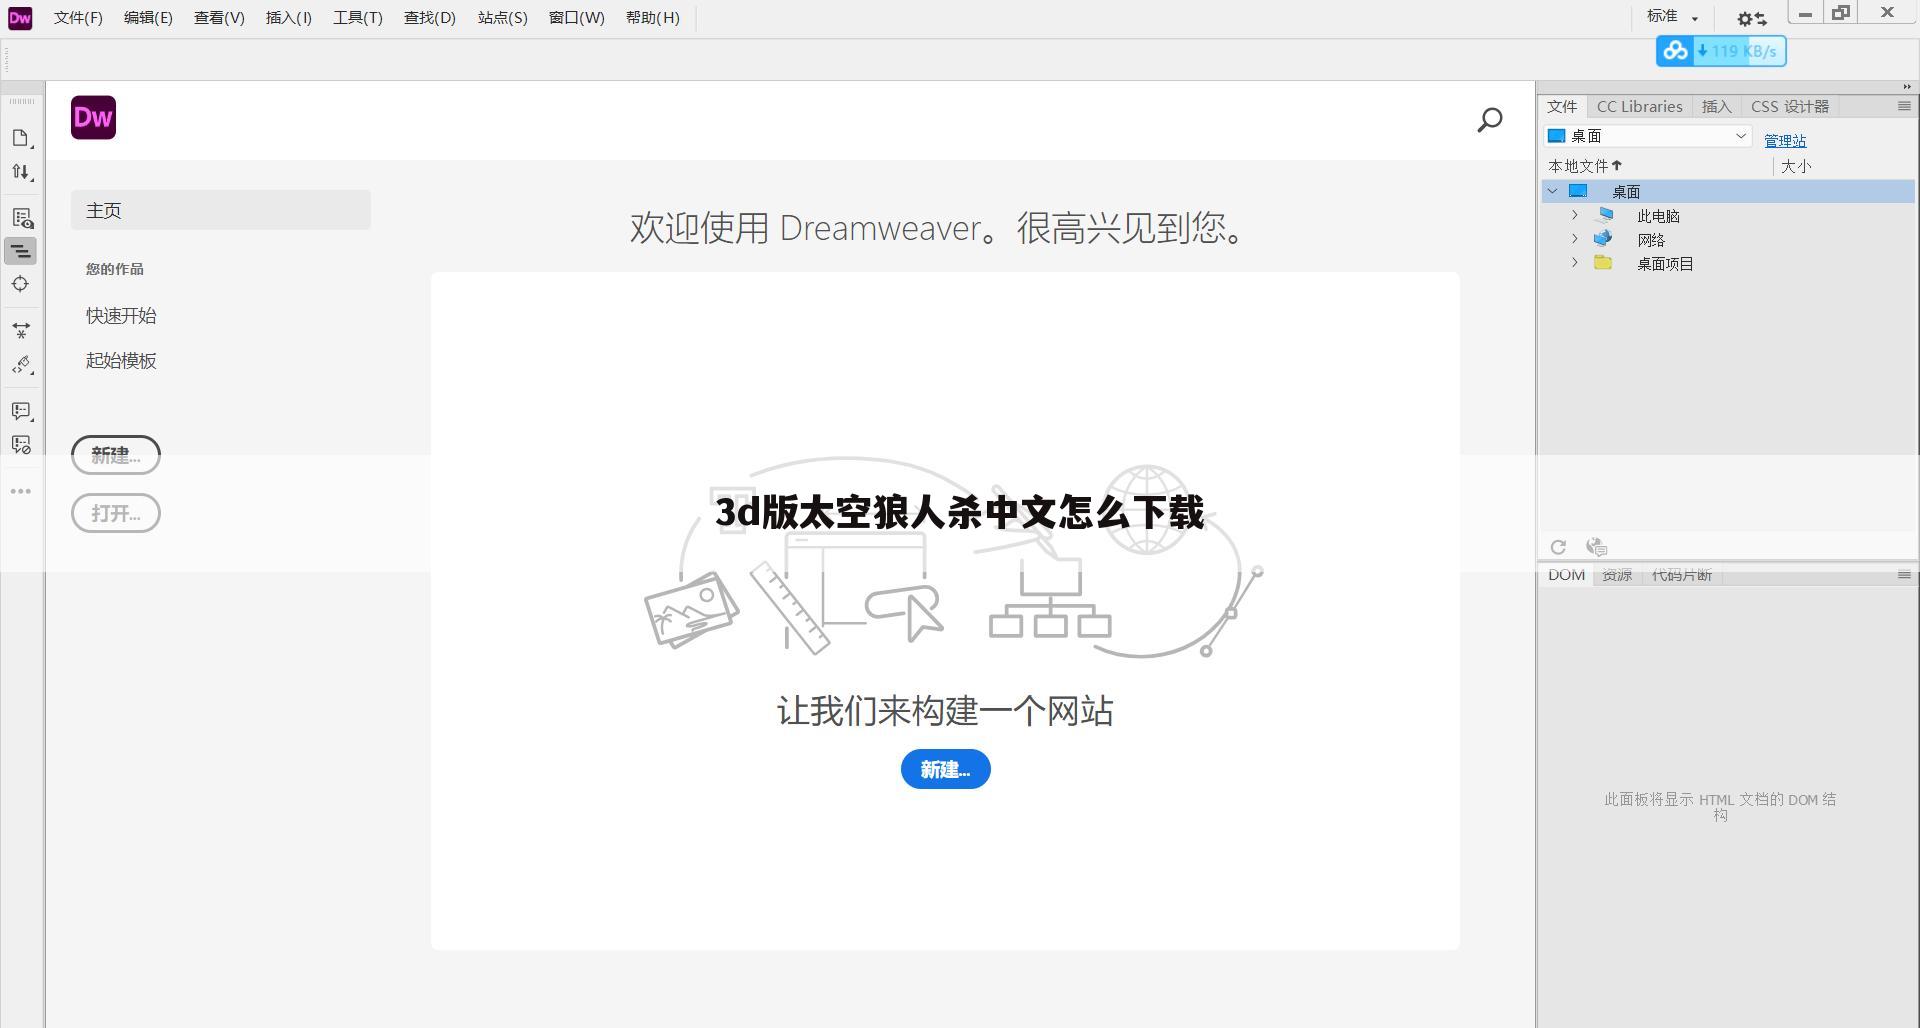Image resolution: width=1920 pixels, height=1028 pixels.
Task: Open the Files panel options menu icon
Action: pyautogui.click(x=1904, y=106)
